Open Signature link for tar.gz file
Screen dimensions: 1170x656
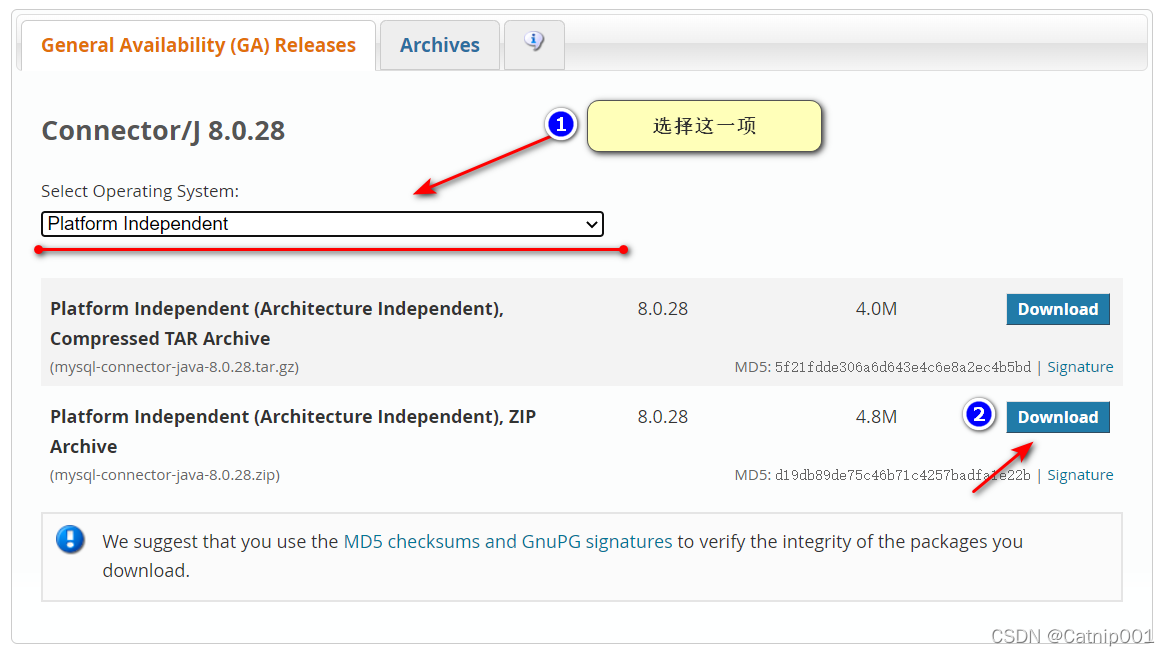(1080, 367)
